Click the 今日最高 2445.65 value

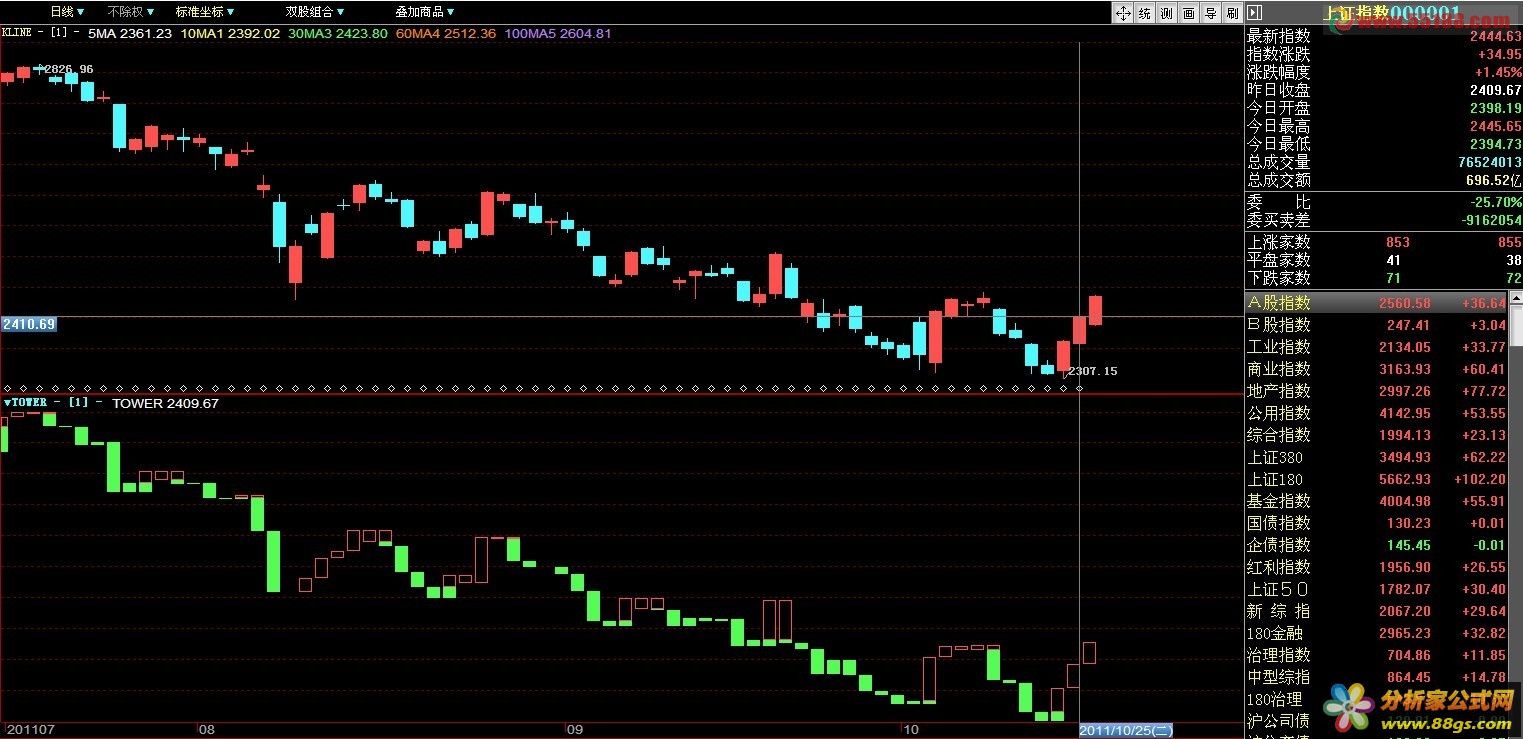pos(1495,126)
